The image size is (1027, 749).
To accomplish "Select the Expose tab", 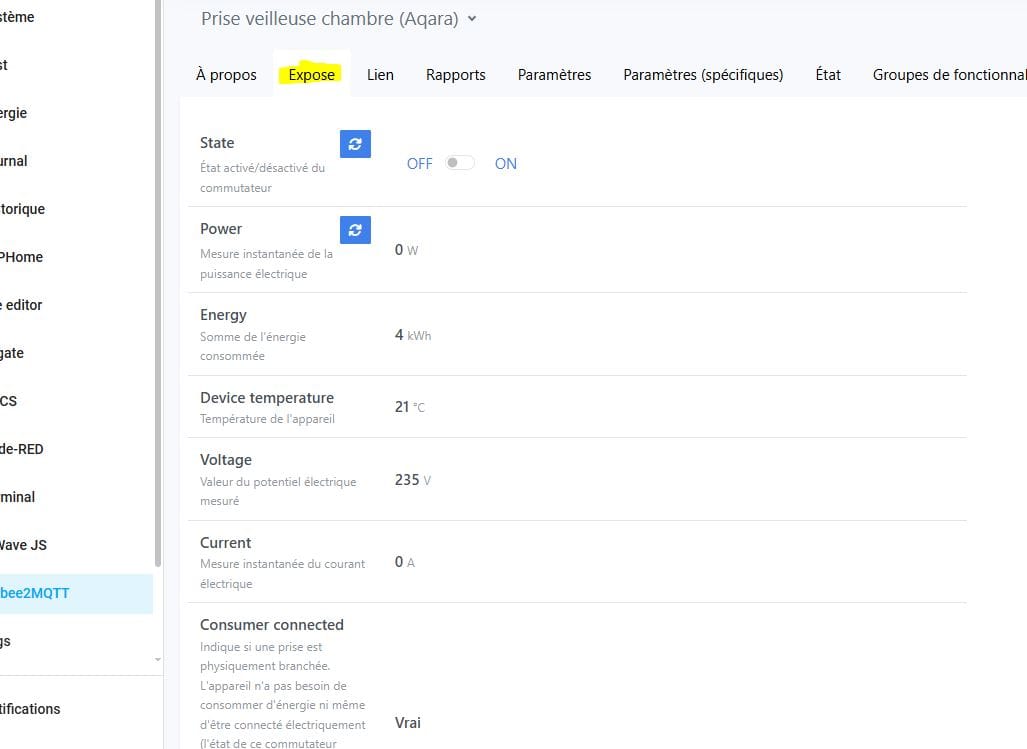I will [312, 75].
